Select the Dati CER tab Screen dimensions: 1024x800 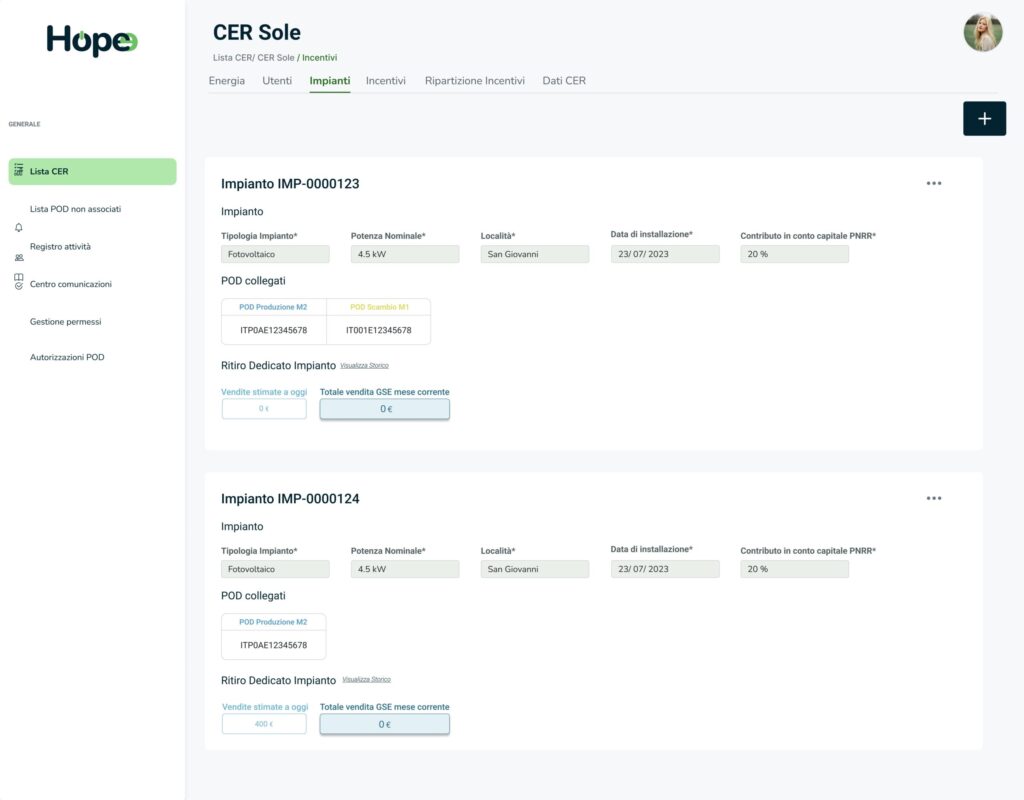(x=564, y=81)
